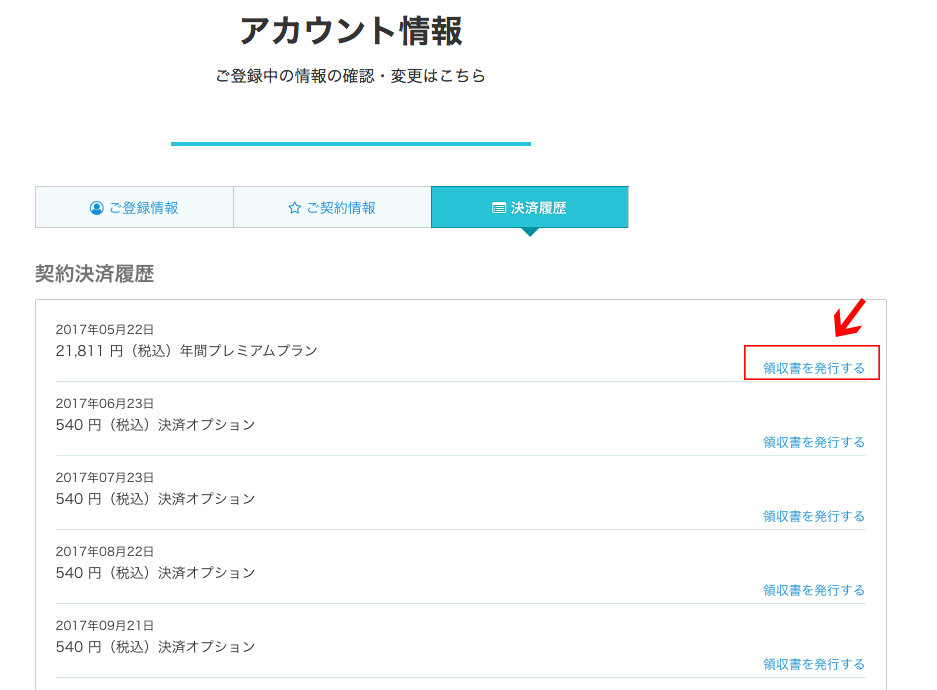Screen dimensions: 937x690
Task: Issue receipt for 2017年06月23日 payment
Action: 813,442
